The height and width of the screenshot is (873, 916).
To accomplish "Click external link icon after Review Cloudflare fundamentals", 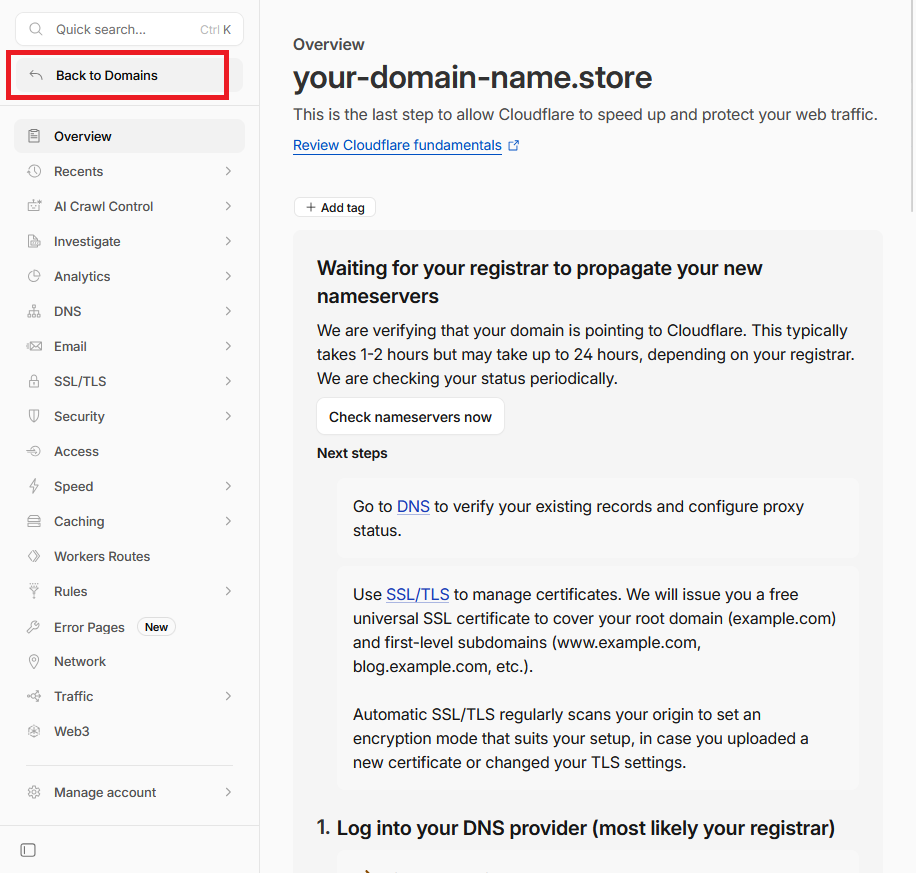I will point(513,146).
